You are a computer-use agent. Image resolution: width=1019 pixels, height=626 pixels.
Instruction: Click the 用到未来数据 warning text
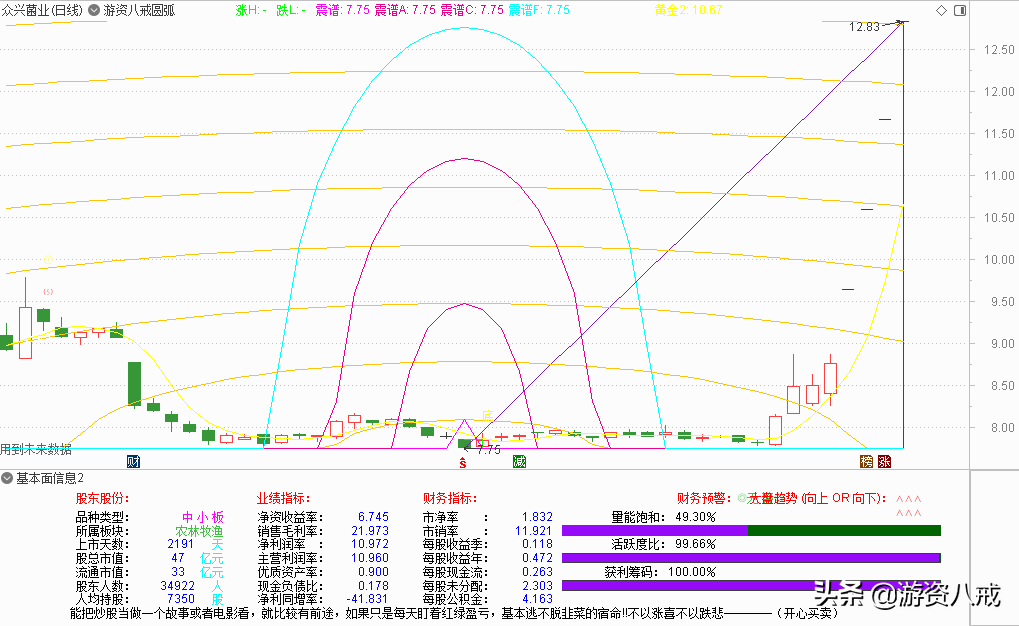coord(36,449)
